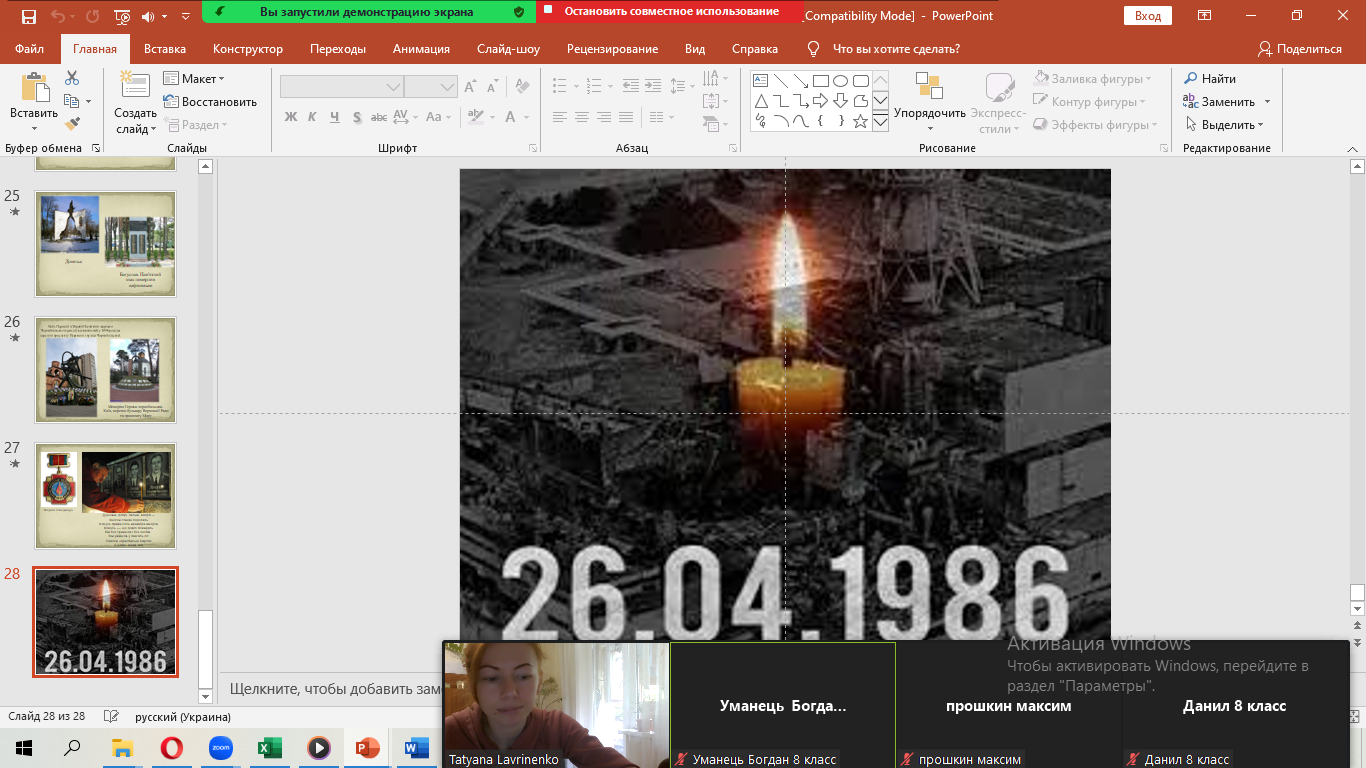The height and width of the screenshot is (768, 1366).
Task: Click the Поделиться share button
Action: (x=1300, y=49)
